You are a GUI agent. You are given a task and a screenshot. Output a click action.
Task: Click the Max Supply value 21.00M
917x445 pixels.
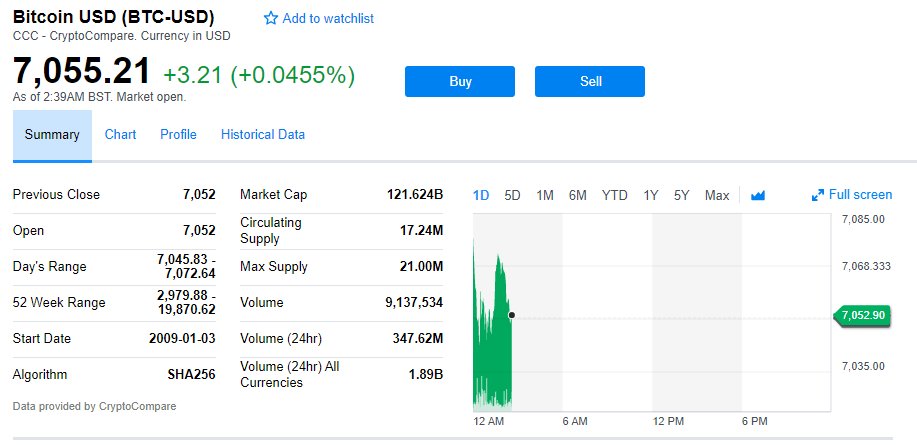(x=421, y=267)
